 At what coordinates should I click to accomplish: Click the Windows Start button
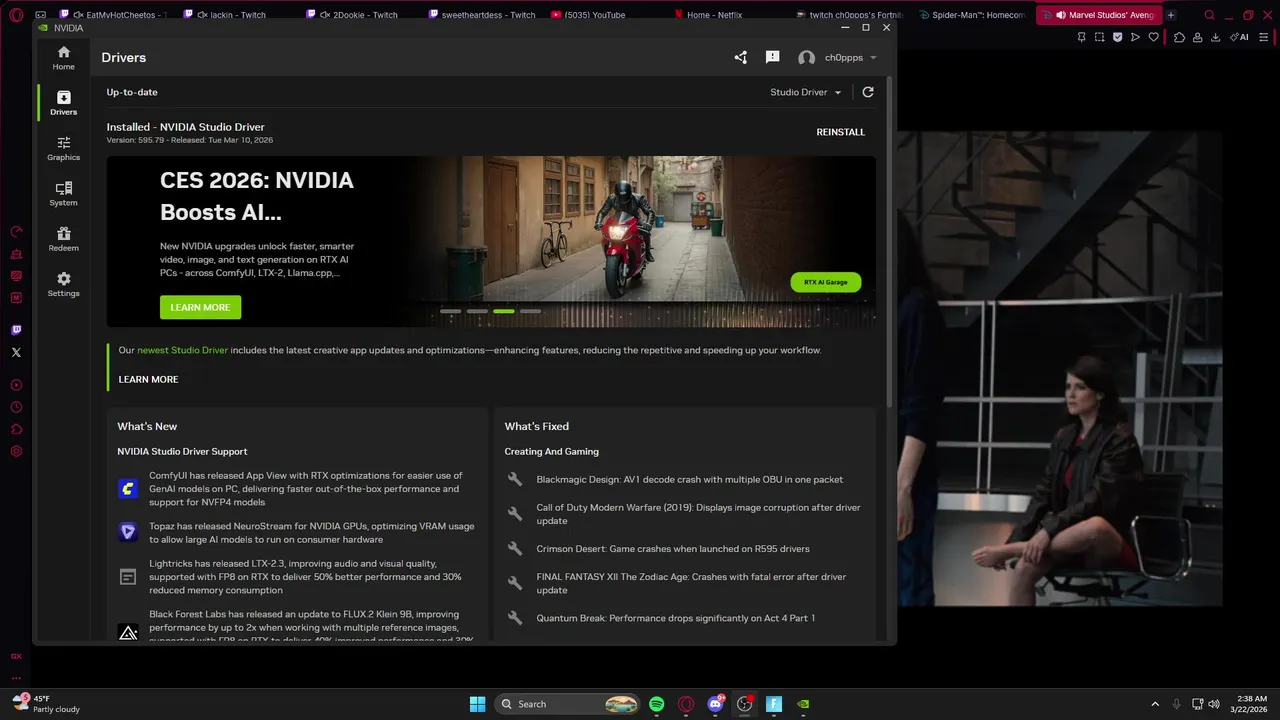(477, 704)
